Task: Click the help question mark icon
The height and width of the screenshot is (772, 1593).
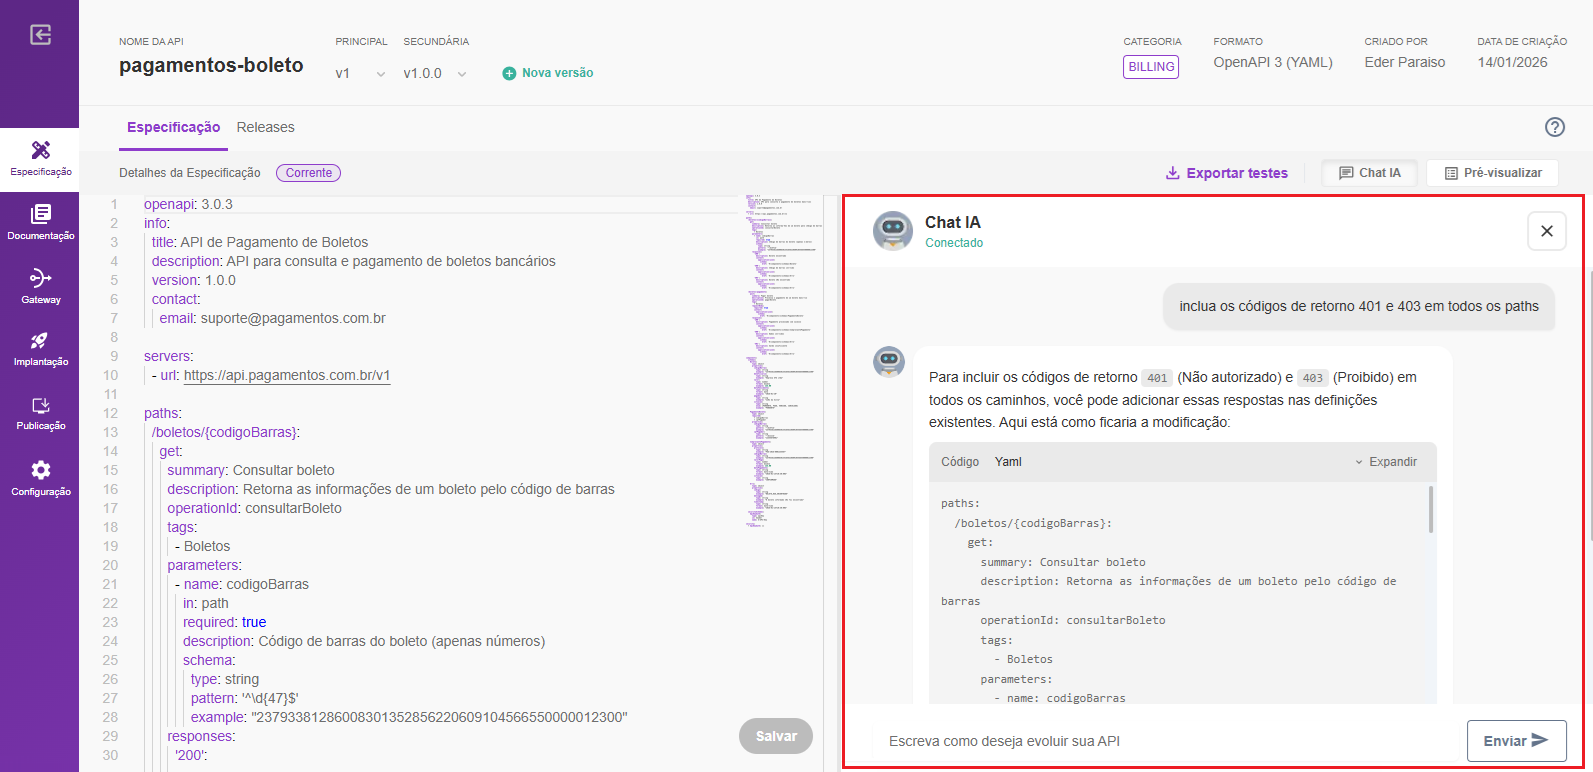Action: point(1554,127)
